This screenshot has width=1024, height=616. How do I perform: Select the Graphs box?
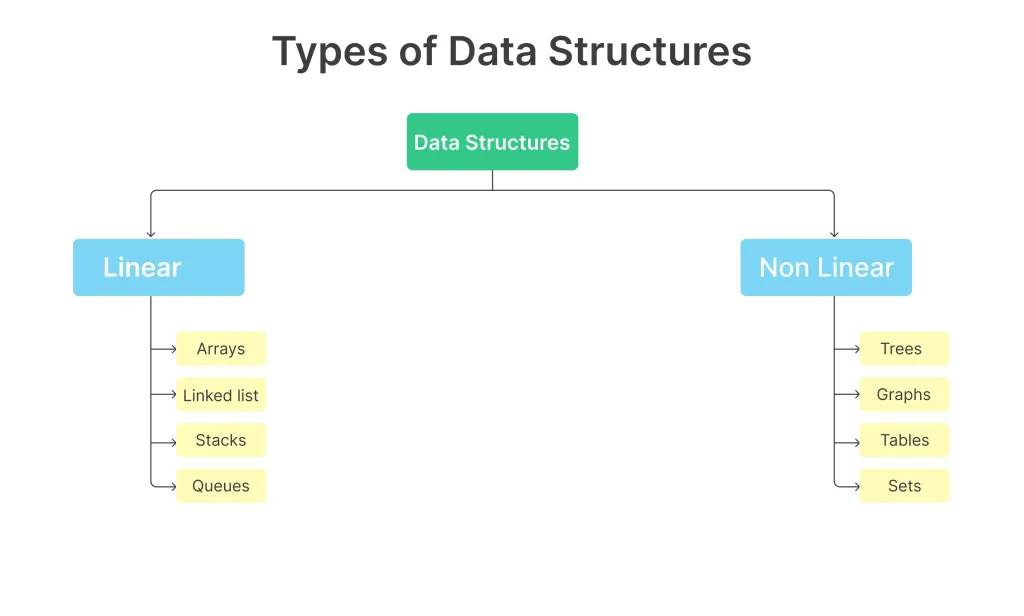[903, 395]
